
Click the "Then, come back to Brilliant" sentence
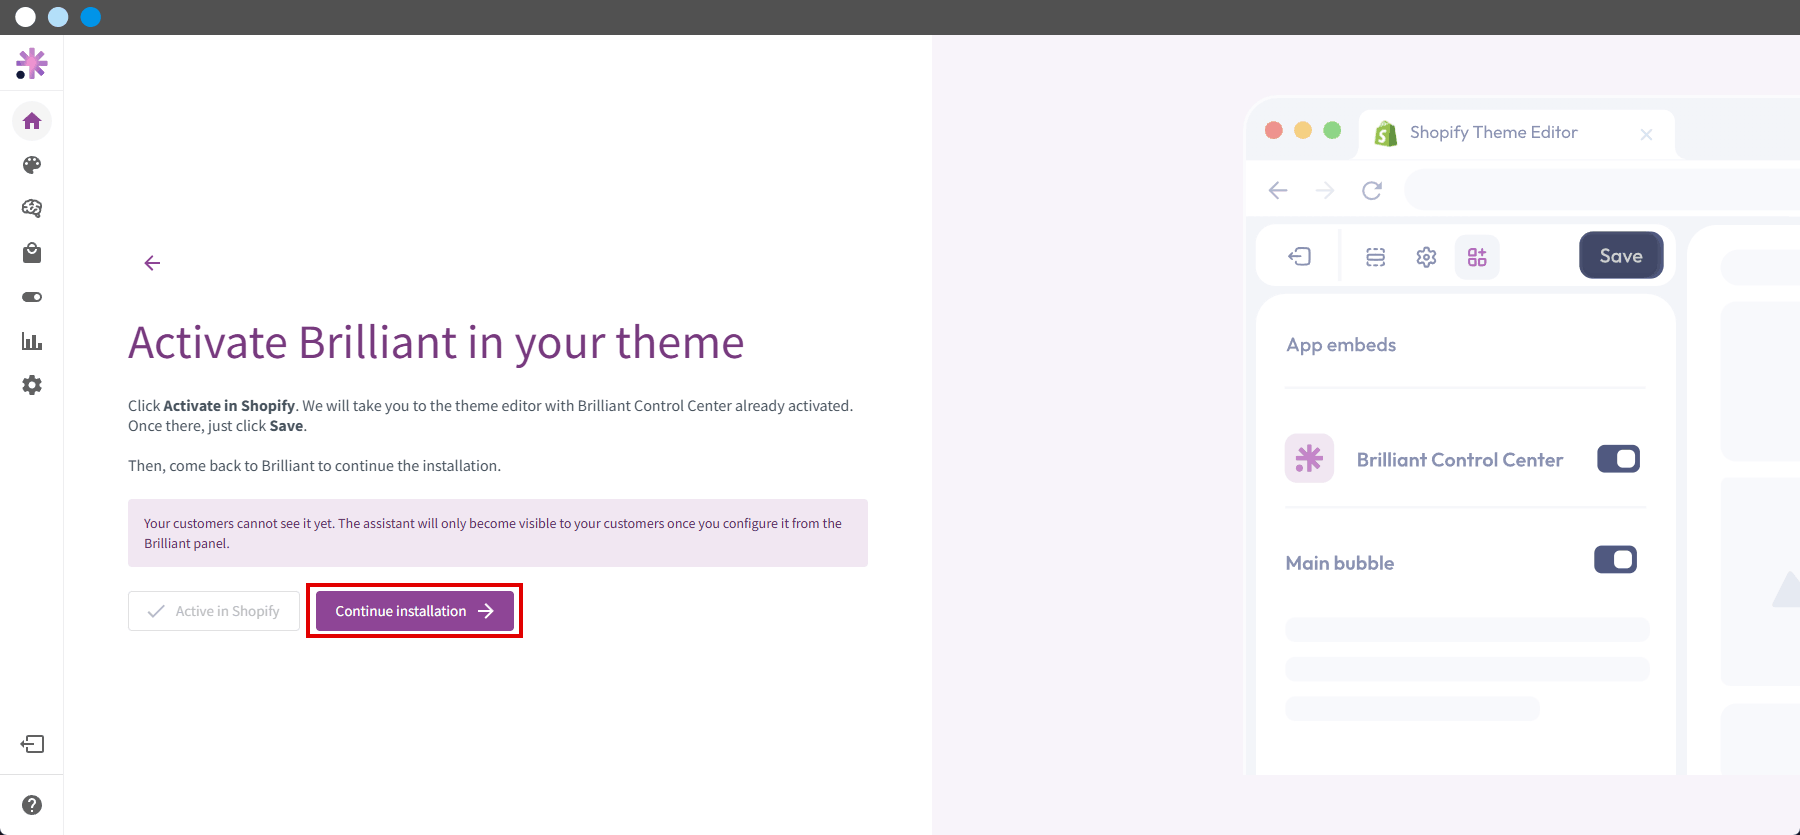tap(314, 466)
